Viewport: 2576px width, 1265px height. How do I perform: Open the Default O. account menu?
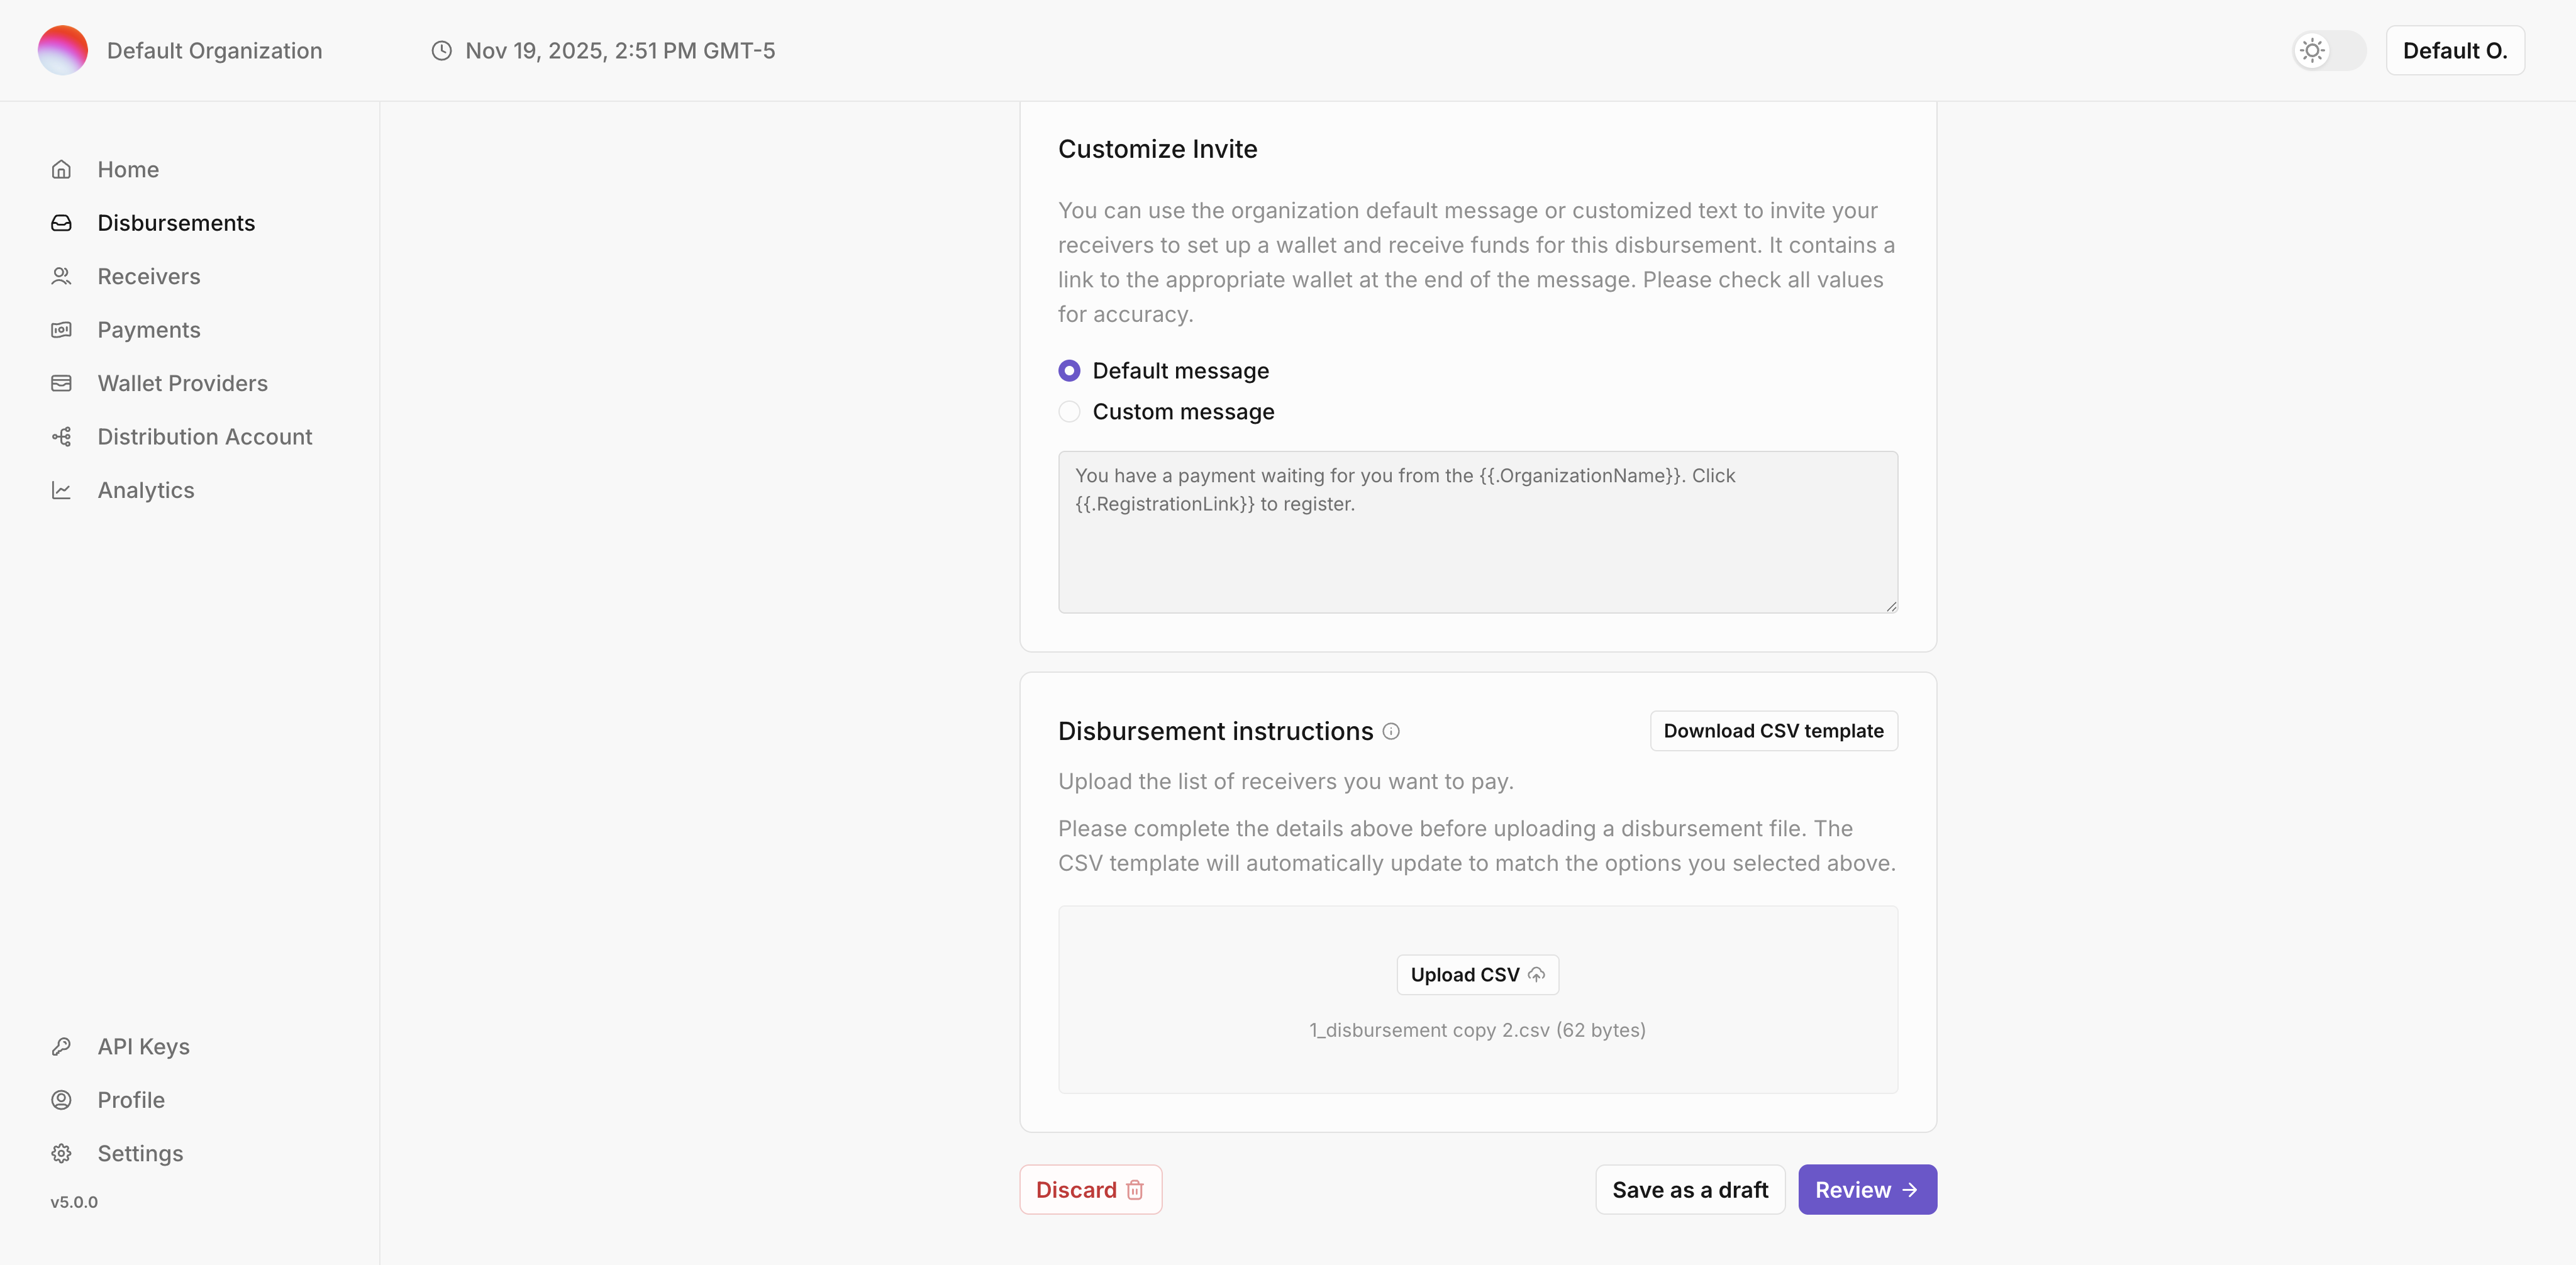(2454, 50)
